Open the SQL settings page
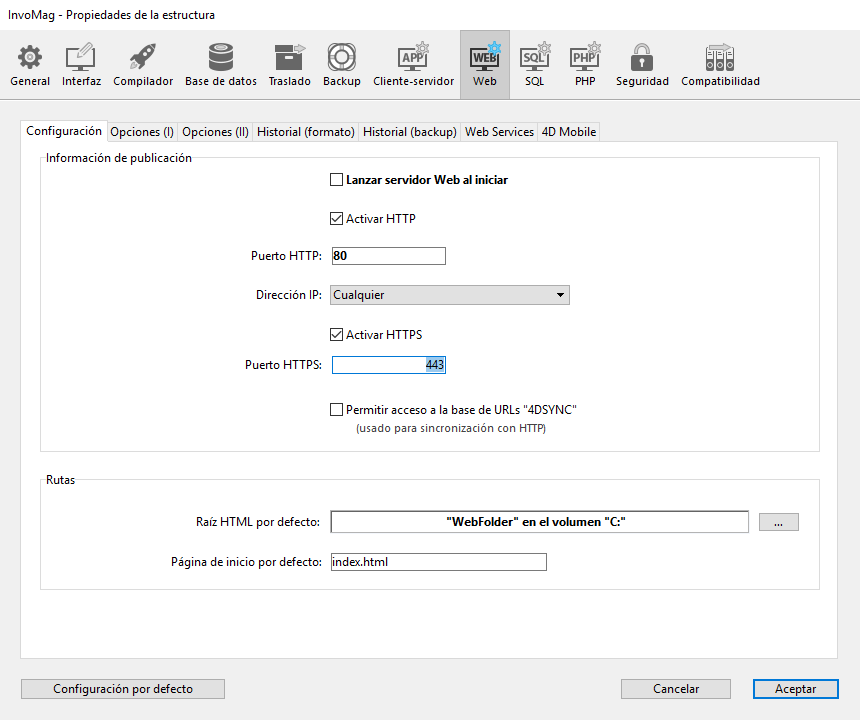 [535, 65]
